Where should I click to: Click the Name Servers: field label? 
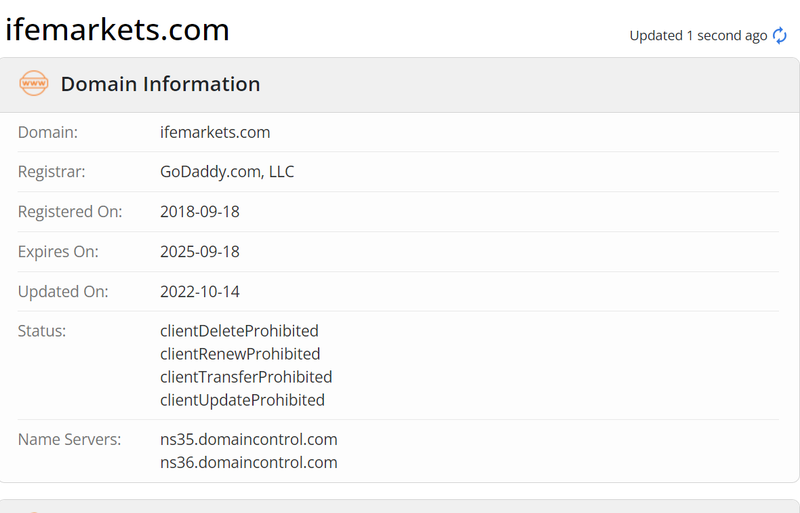[x=69, y=439]
